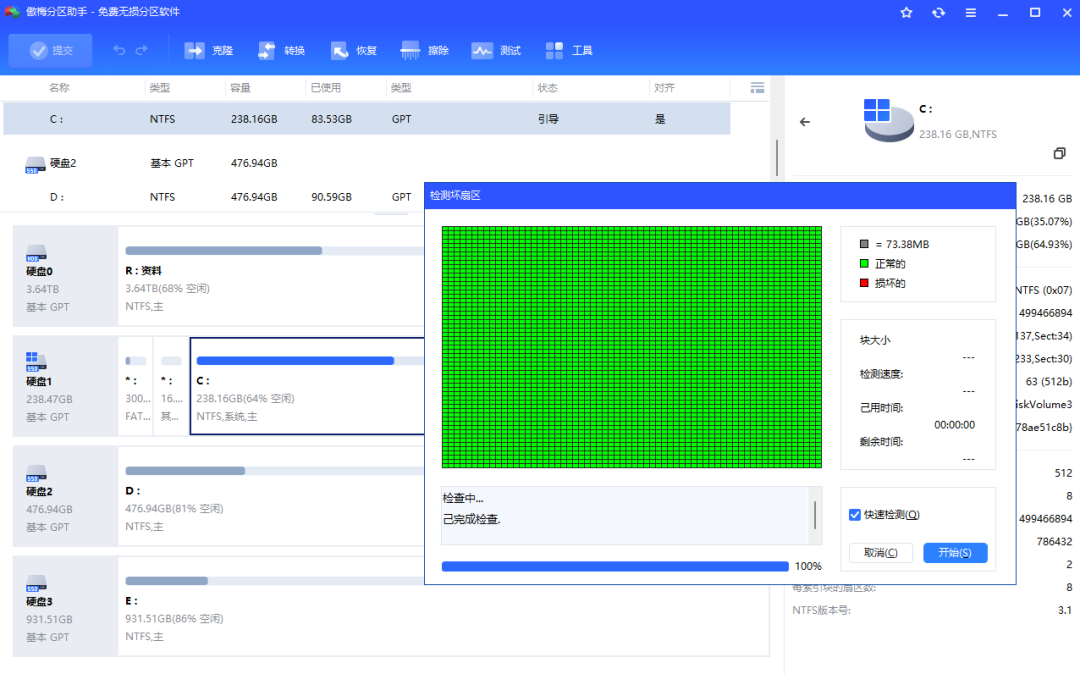
Task: Click the 提交 (Submit) button
Action: [x=50, y=50]
